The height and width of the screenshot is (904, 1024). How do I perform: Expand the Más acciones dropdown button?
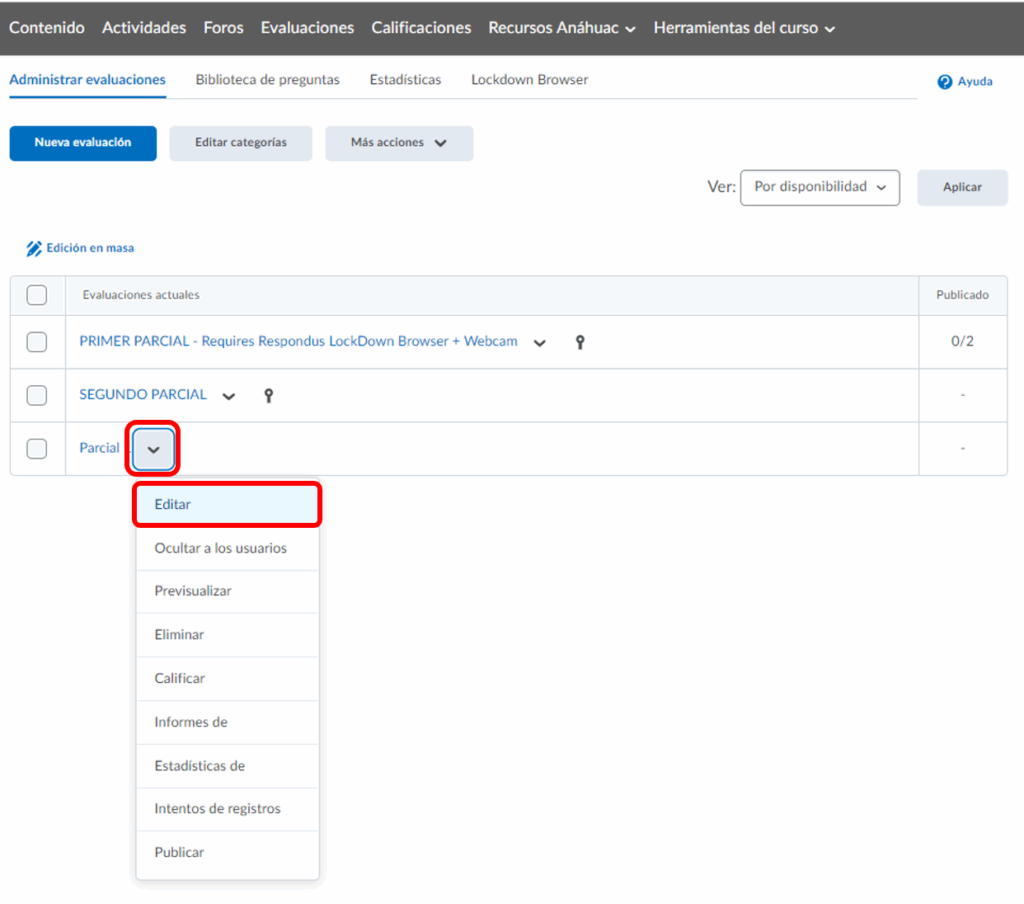coord(398,143)
